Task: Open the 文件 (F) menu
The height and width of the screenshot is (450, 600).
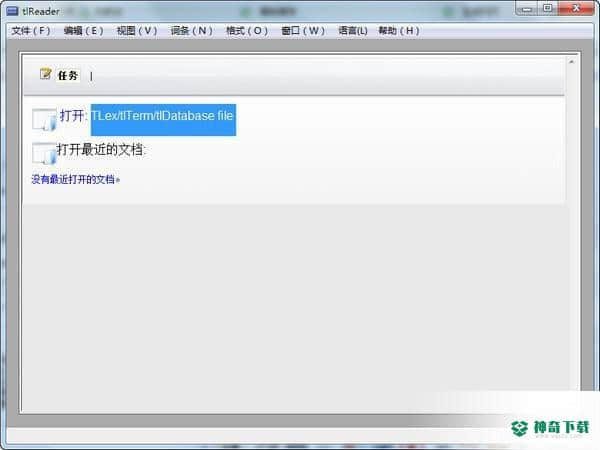Action: 31,31
